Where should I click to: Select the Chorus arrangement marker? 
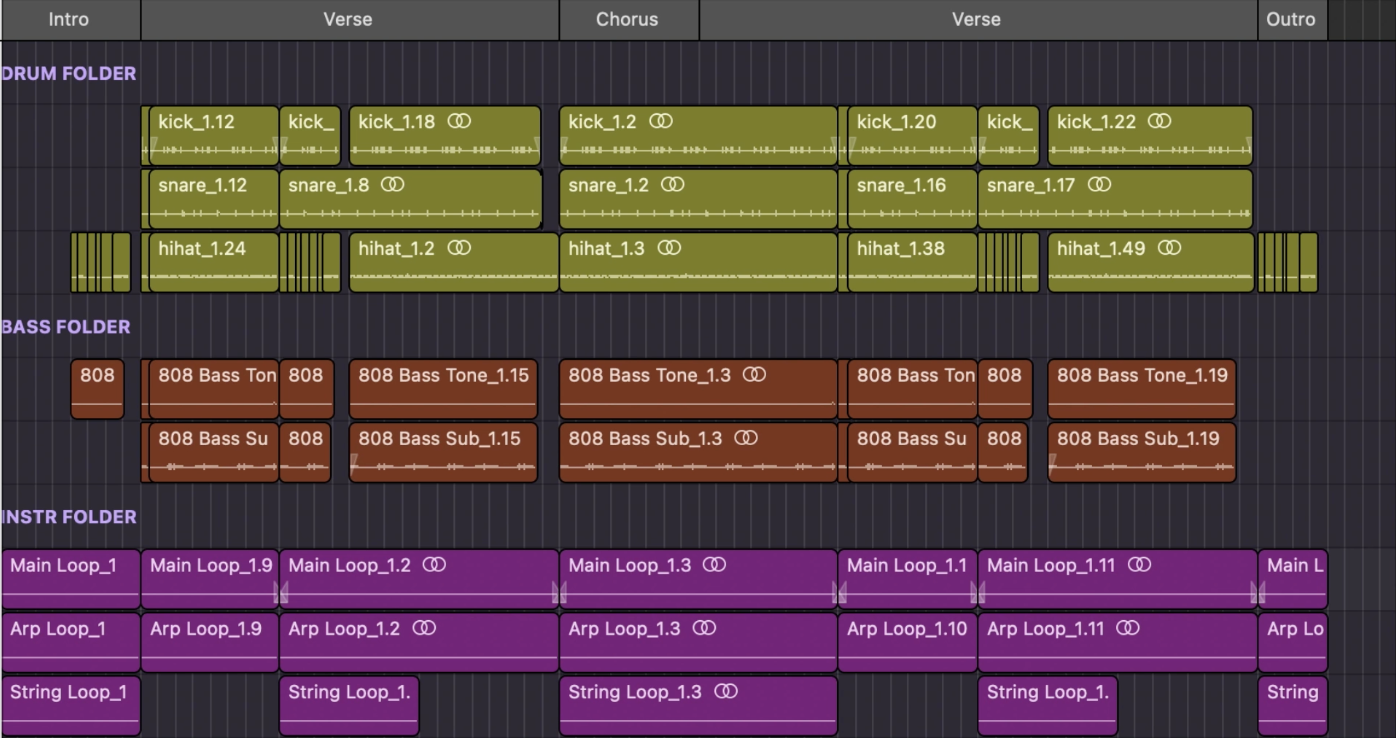629,20
